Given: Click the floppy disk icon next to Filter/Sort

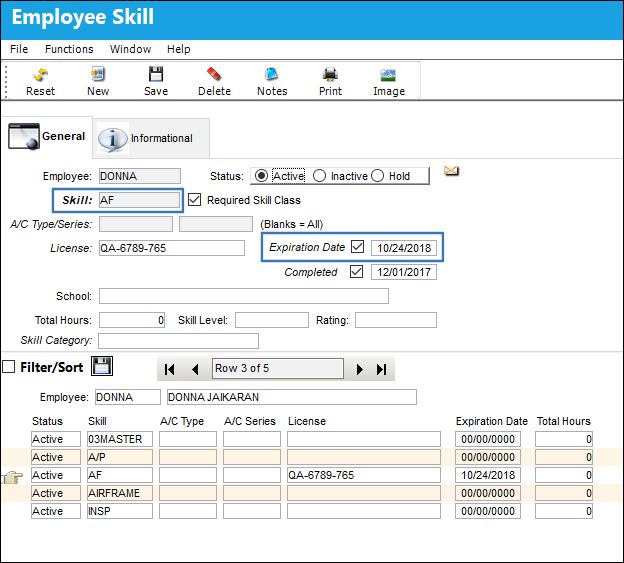Looking at the screenshot, I should [102, 366].
